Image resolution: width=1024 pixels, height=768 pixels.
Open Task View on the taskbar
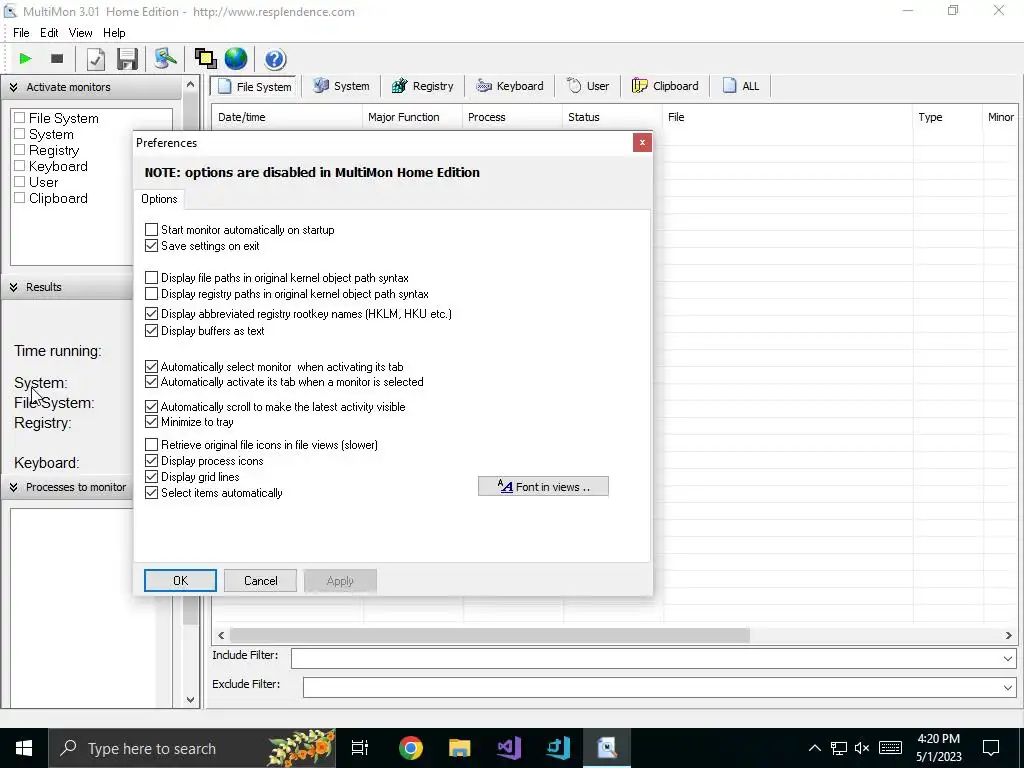point(360,748)
